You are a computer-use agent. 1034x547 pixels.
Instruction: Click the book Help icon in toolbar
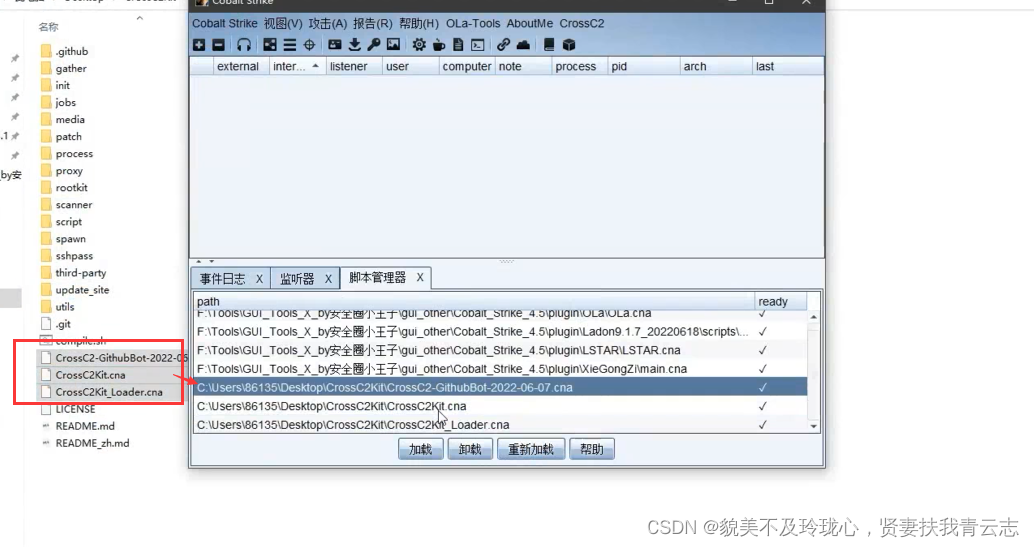click(549, 45)
